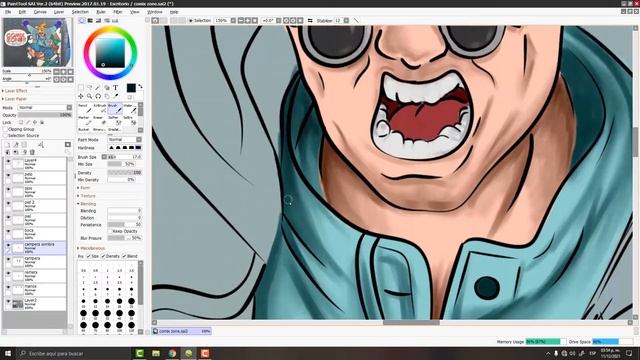Select the Eyedropper tool

116,96
